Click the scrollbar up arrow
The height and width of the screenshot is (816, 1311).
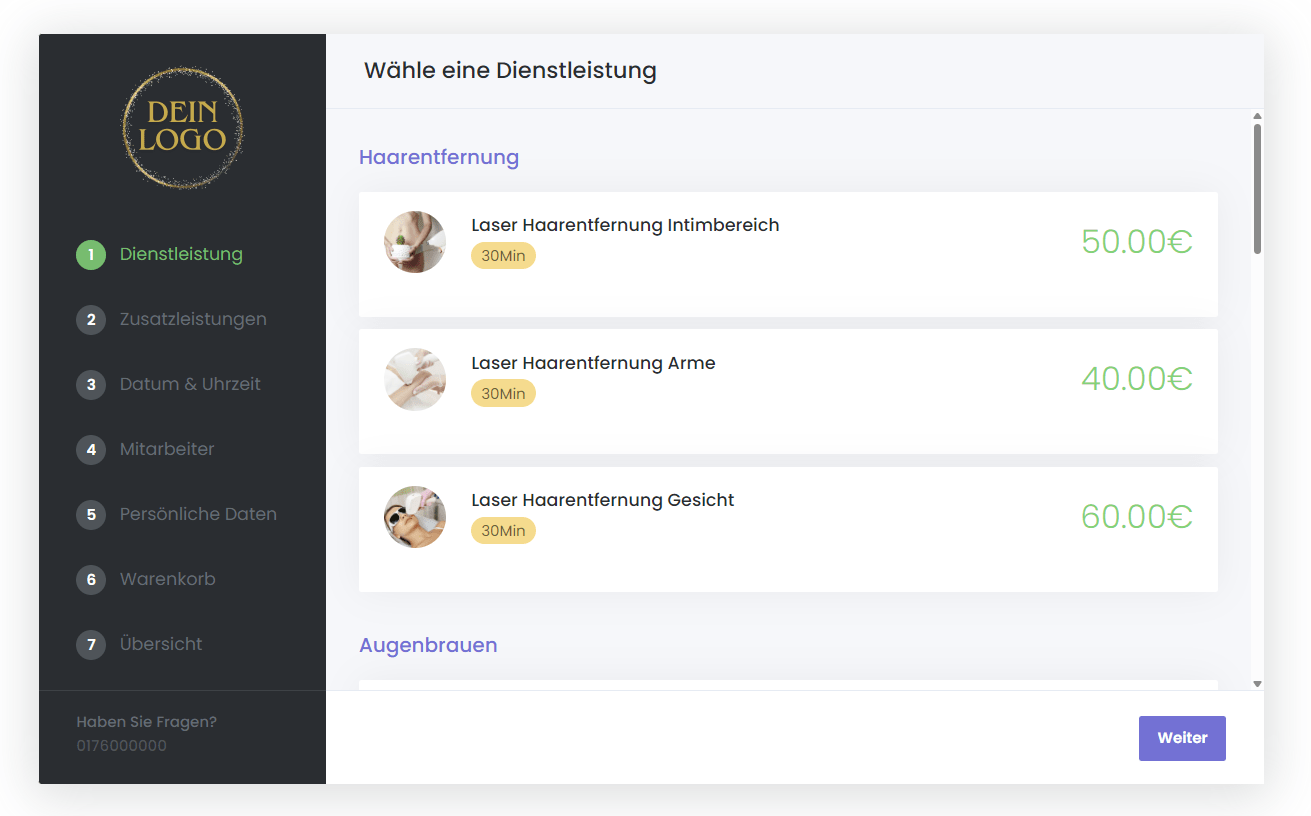pos(1257,116)
